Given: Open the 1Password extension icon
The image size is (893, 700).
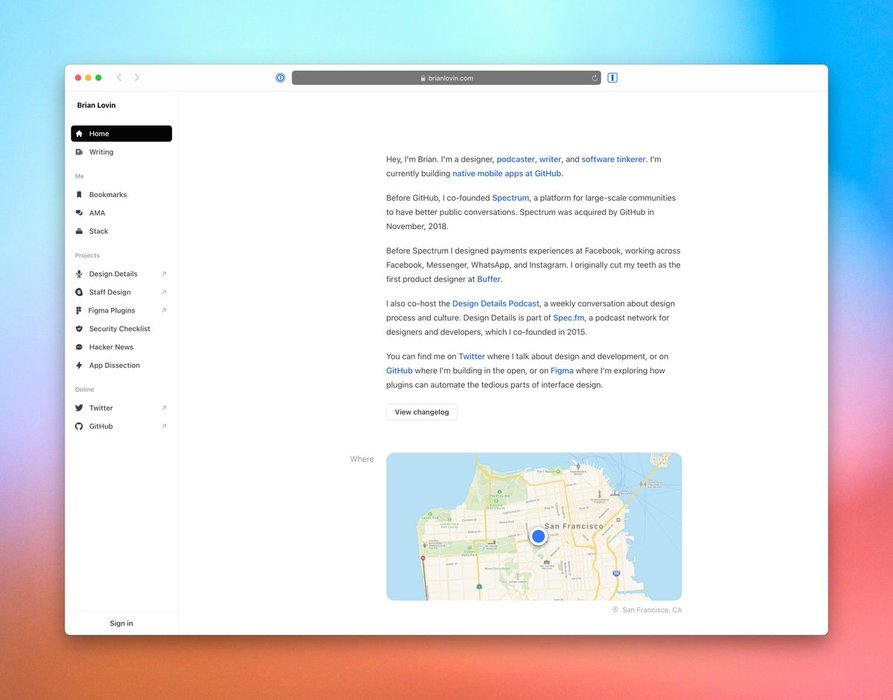Looking at the screenshot, I should [280, 78].
